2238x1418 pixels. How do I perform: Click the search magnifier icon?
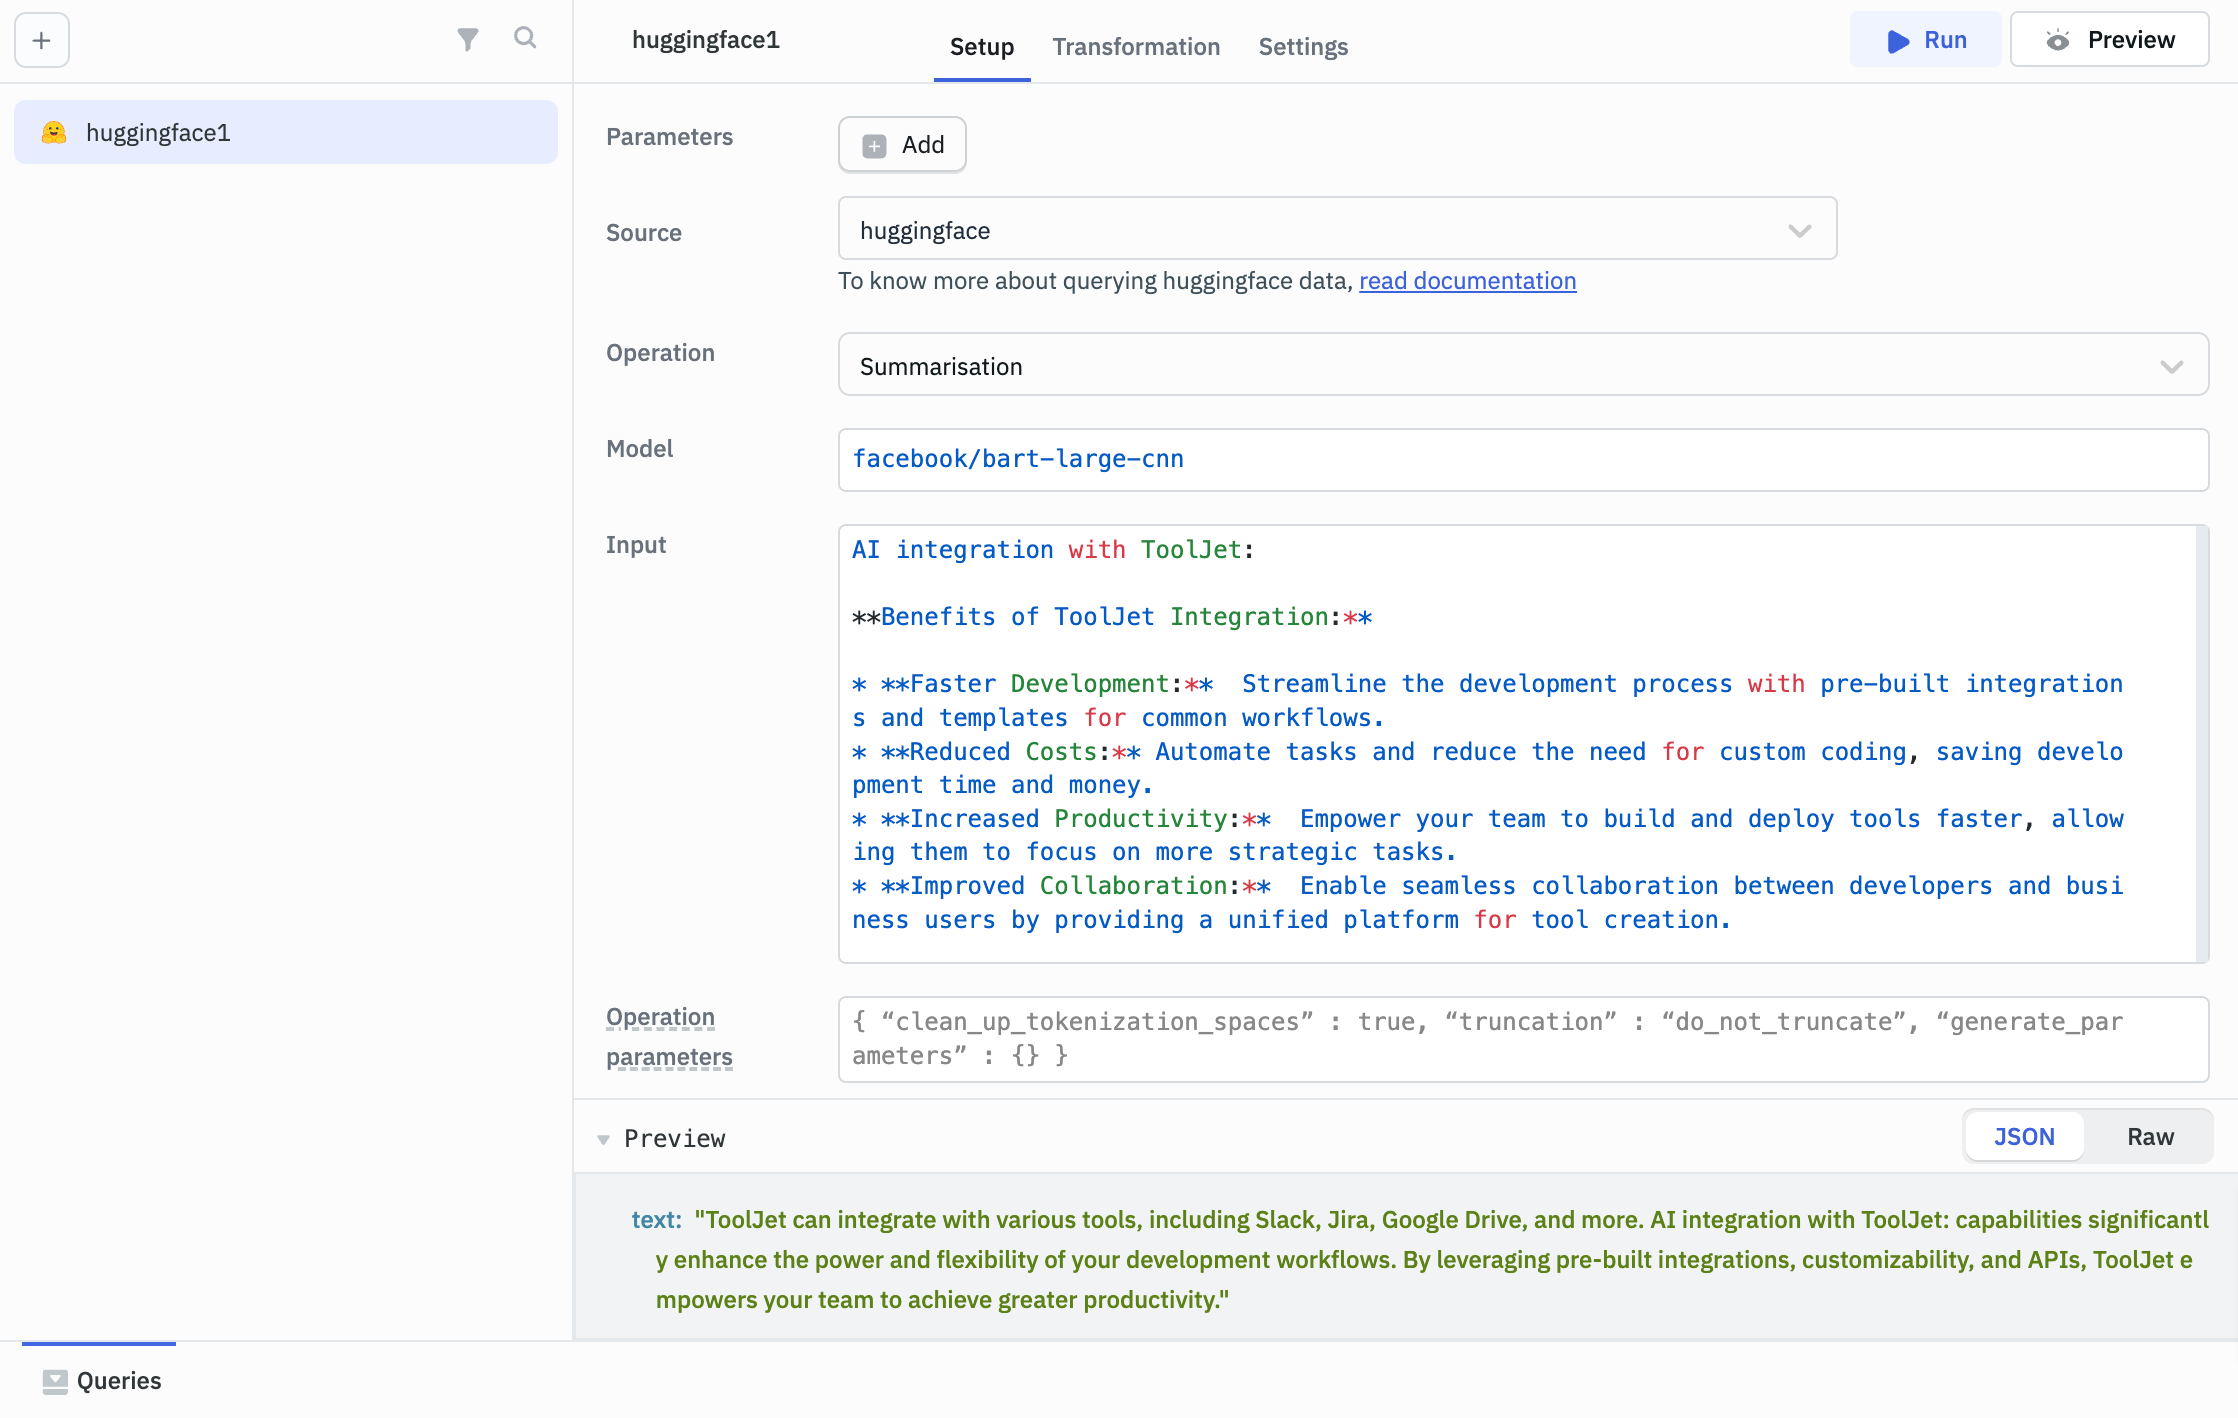point(525,38)
